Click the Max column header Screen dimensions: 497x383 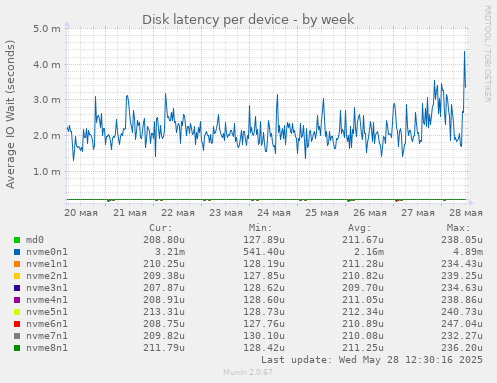coord(459,228)
